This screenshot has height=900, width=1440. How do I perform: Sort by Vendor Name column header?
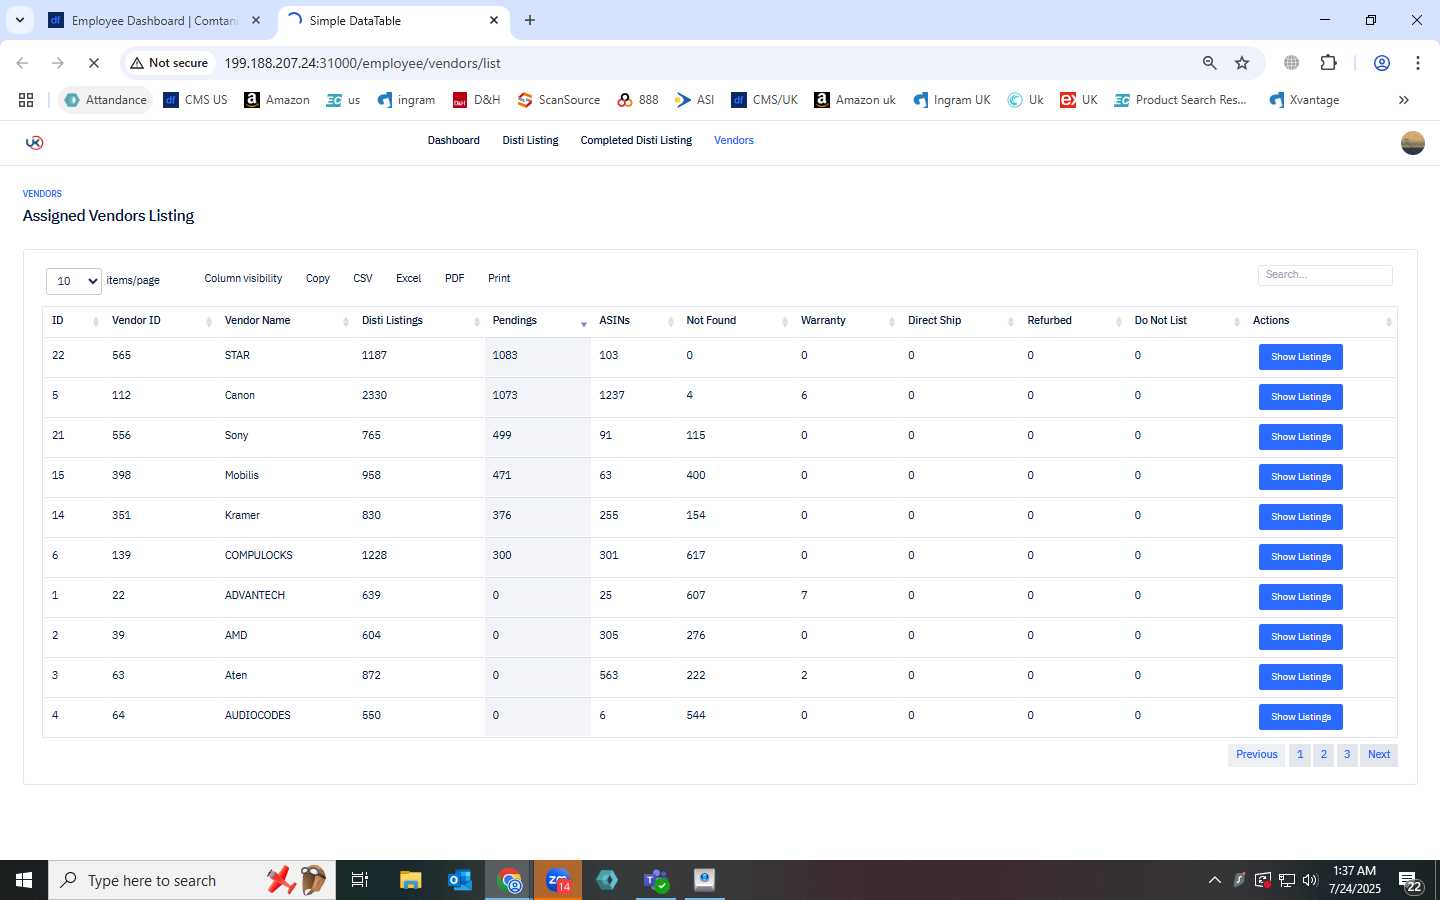(x=285, y=321)
